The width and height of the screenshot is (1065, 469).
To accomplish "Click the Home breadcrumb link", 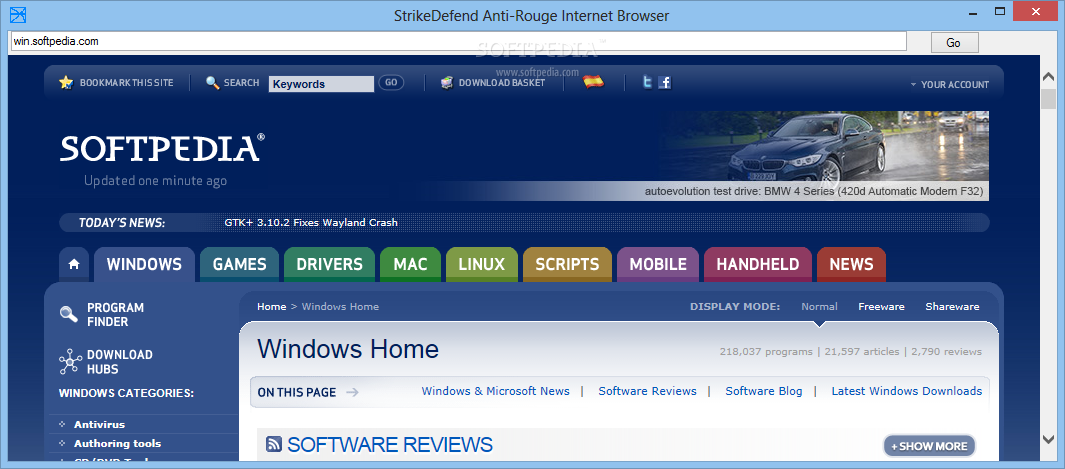I will click(272, 307).
